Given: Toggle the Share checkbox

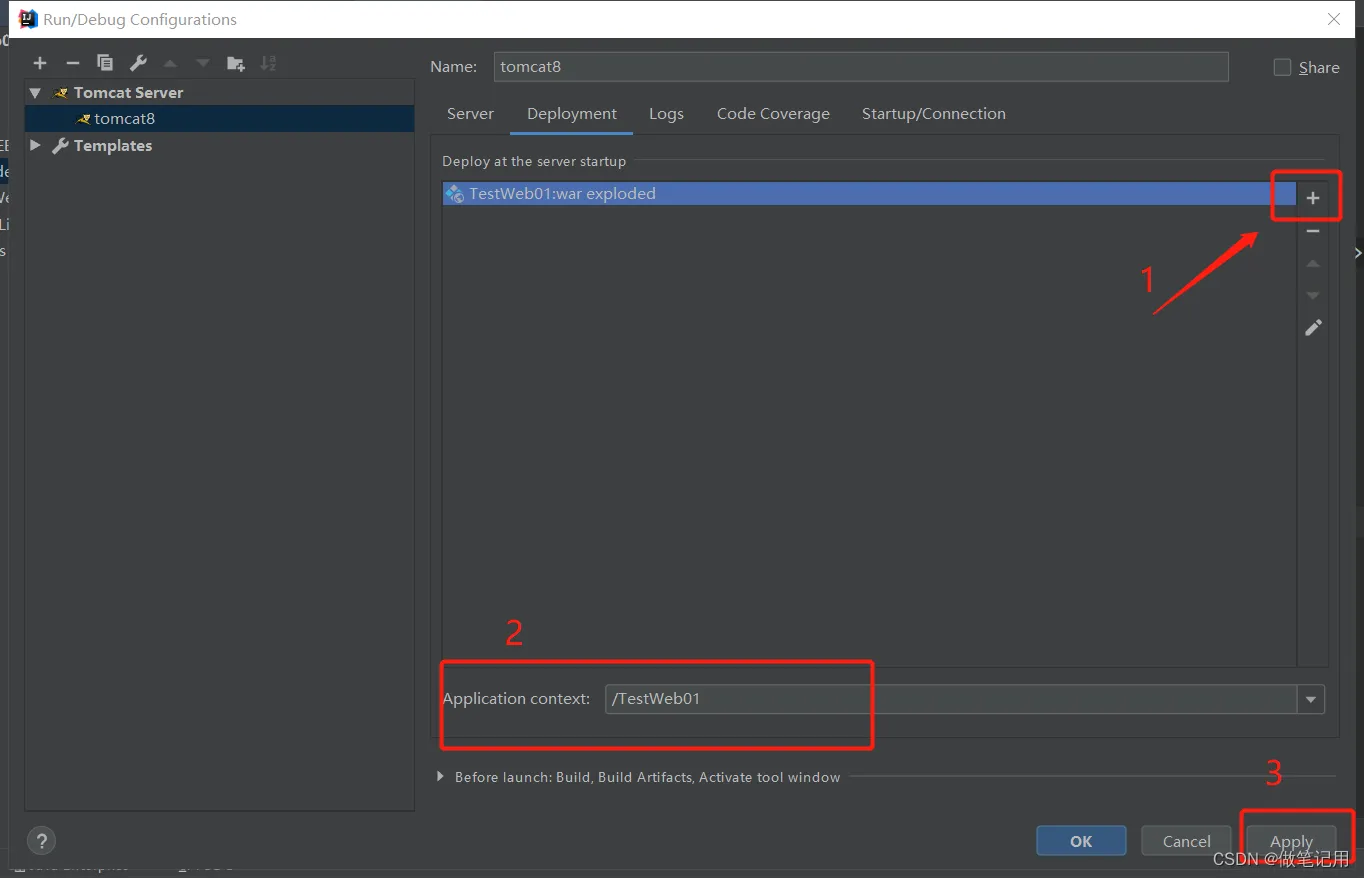Looking at the screenshot, I should (1282, 67).
